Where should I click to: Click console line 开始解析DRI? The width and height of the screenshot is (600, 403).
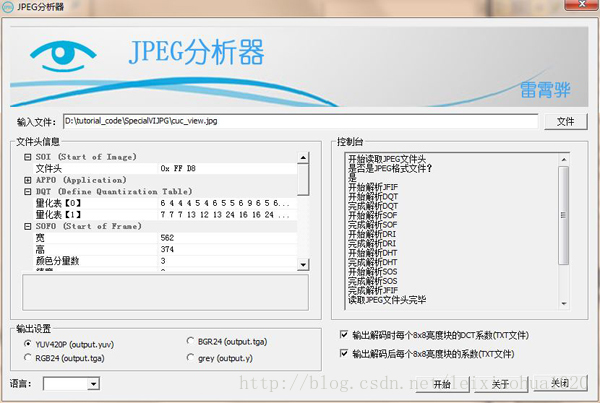[372, 234]
